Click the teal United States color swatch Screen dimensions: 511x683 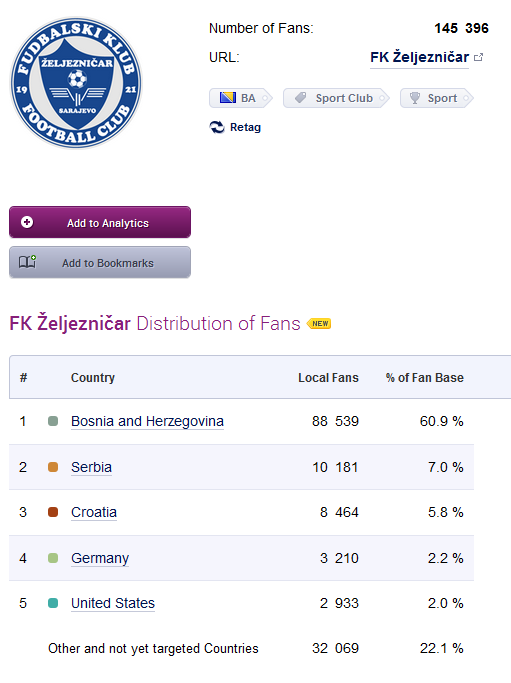click(x=53, y=603)
